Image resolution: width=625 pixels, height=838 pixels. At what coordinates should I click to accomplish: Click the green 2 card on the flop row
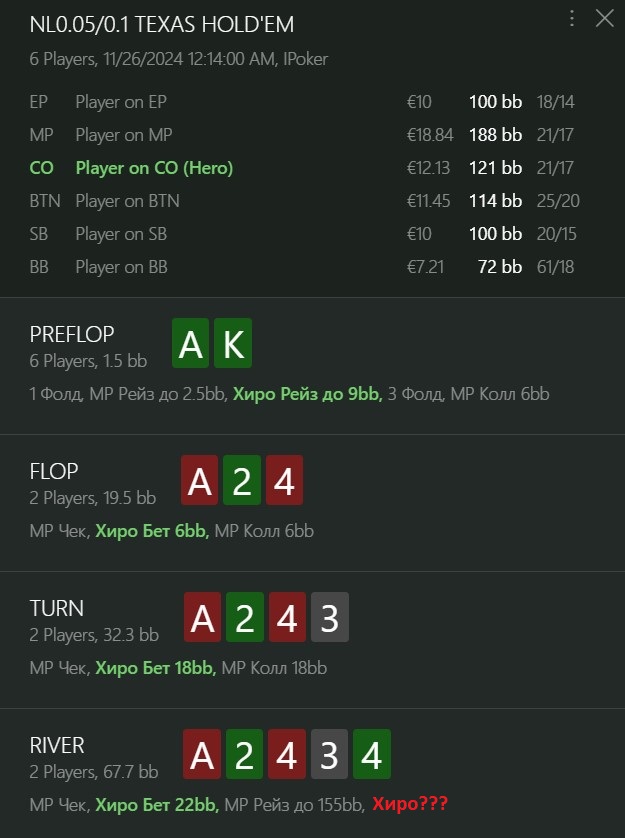[x=241, y=481]
